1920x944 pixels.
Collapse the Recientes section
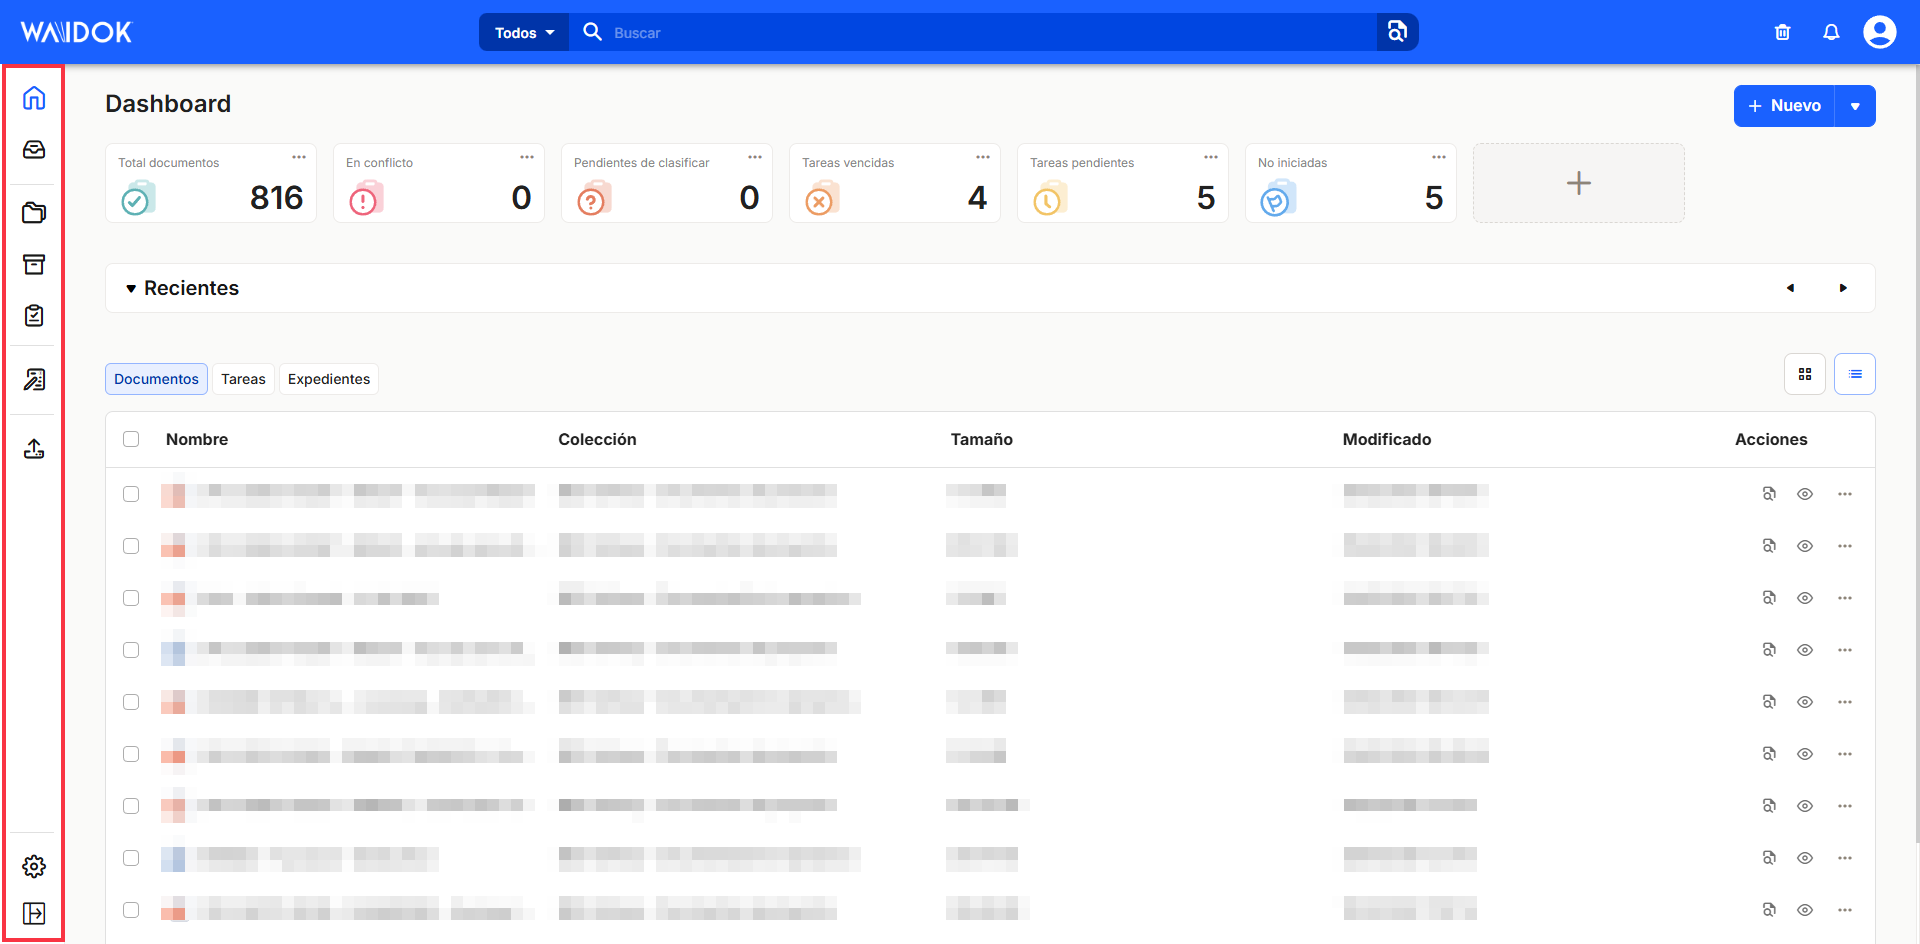(131, 288)
